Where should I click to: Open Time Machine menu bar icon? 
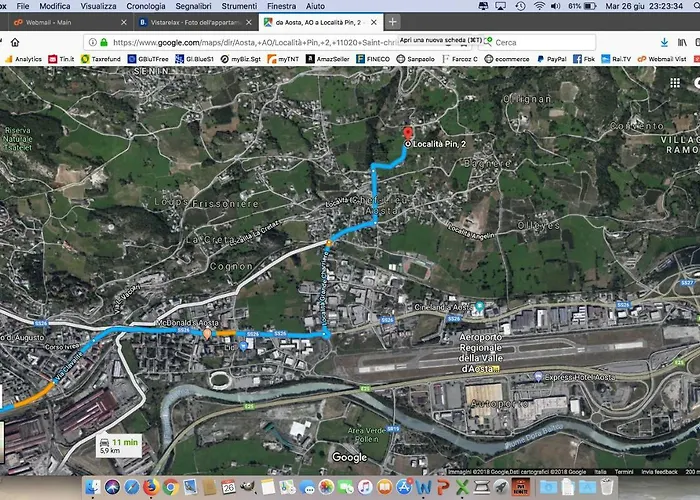pos(520,6)
